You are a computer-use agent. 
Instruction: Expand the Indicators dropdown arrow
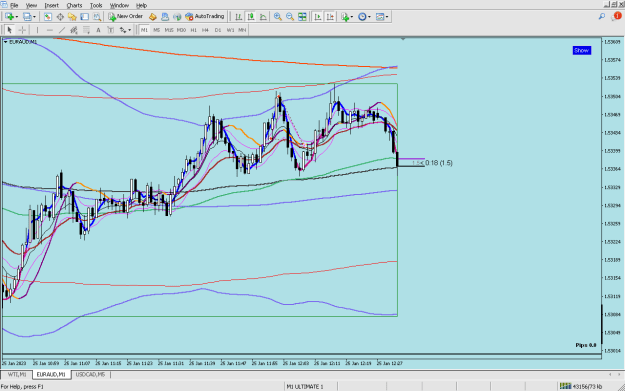click(352, 17)
